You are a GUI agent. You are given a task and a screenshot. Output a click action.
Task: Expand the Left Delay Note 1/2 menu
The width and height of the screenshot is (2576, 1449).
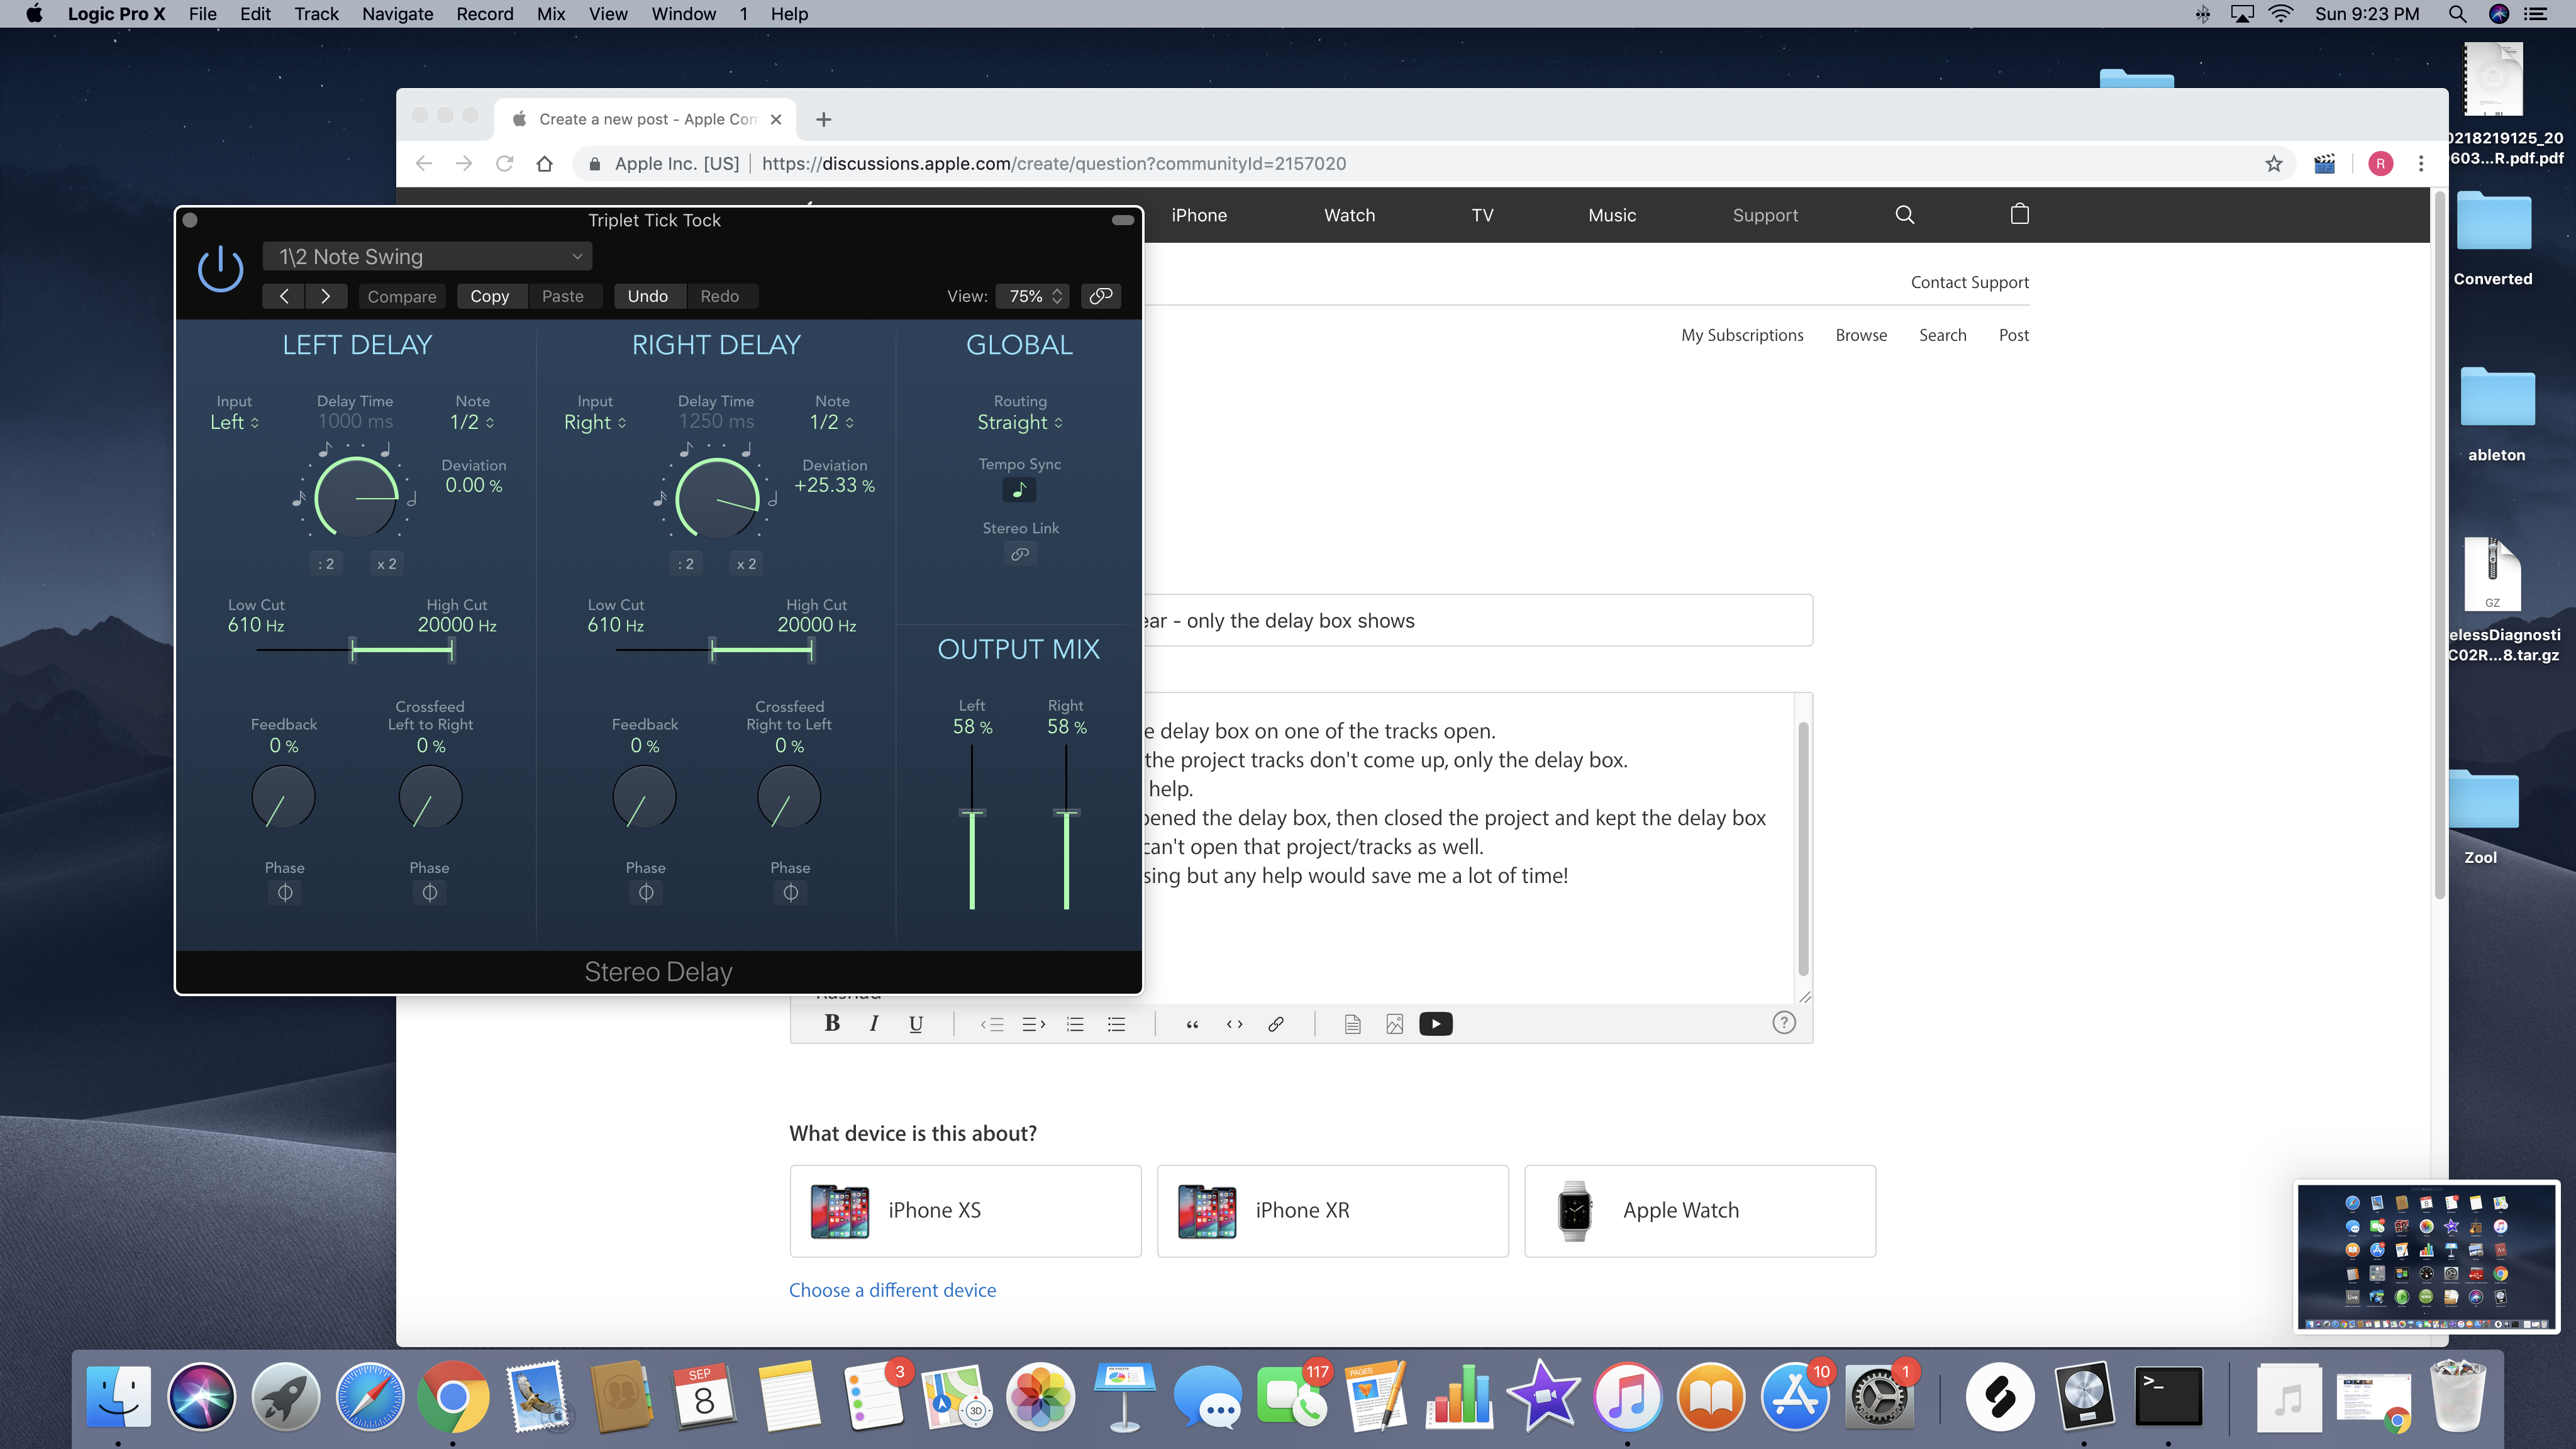pyautogui.click(x=472, y=423)
